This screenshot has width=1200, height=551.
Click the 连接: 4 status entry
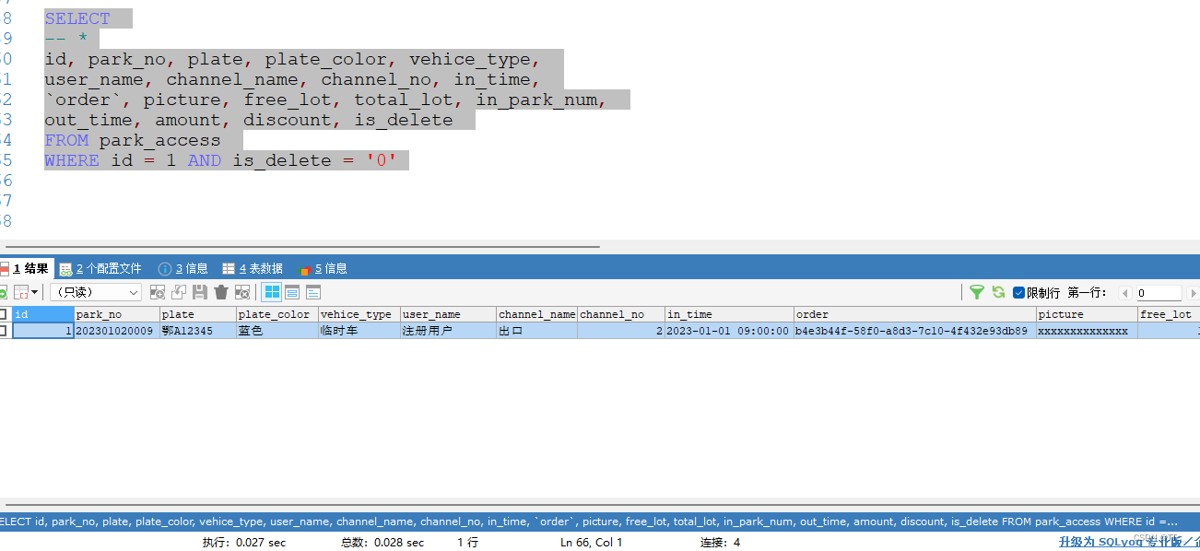click(720, 542)
